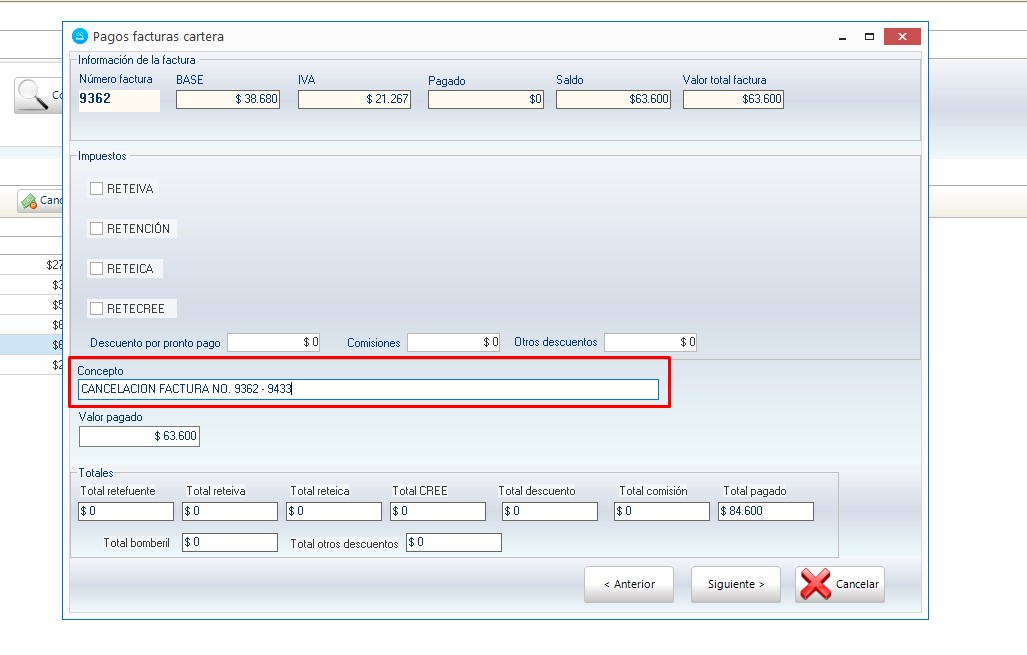This screenshot has width=1027, height=655.
Task: Click the green cancel icon behind dialog
Action: pyautogui.click(x=29, y=201)
